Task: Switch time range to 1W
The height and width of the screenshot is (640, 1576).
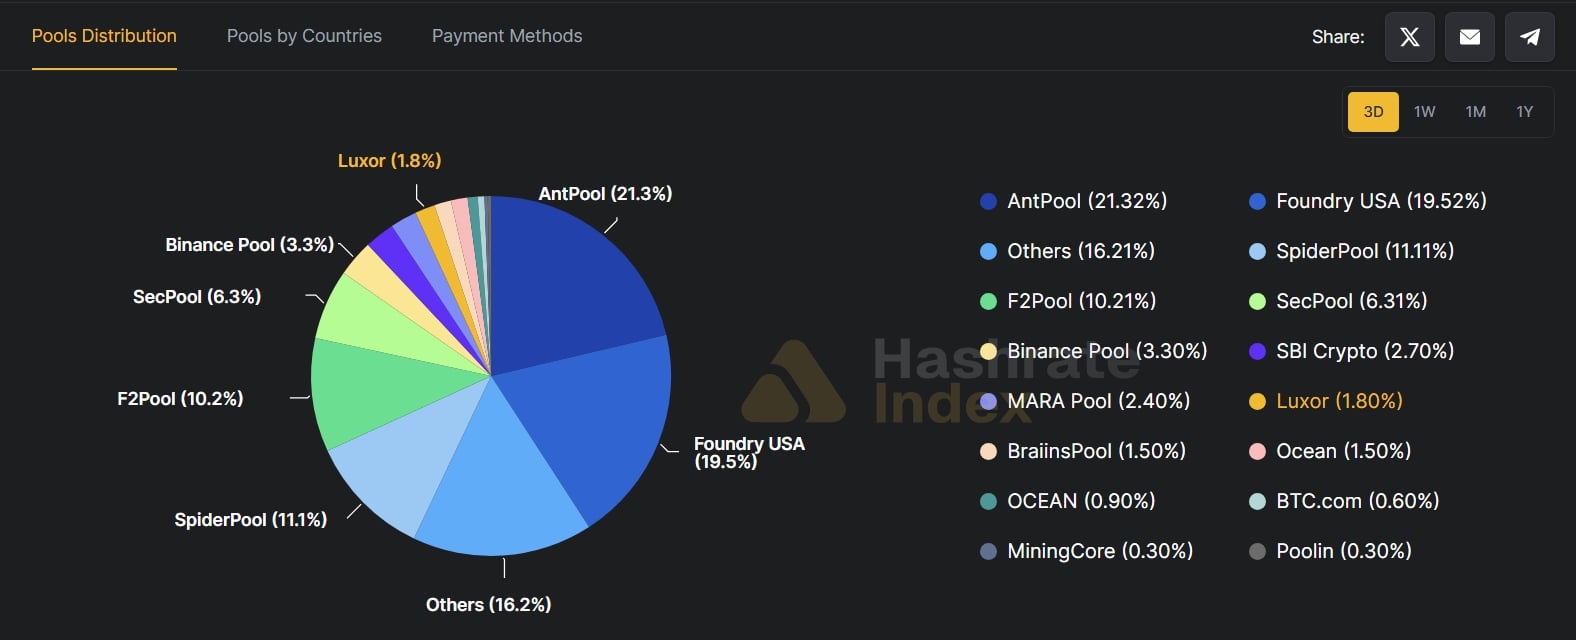Action: point(1424,112)
